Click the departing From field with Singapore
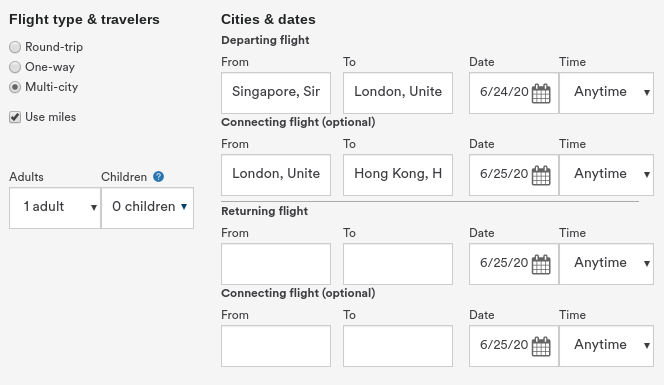664x385 pixels. pos(276,93)
